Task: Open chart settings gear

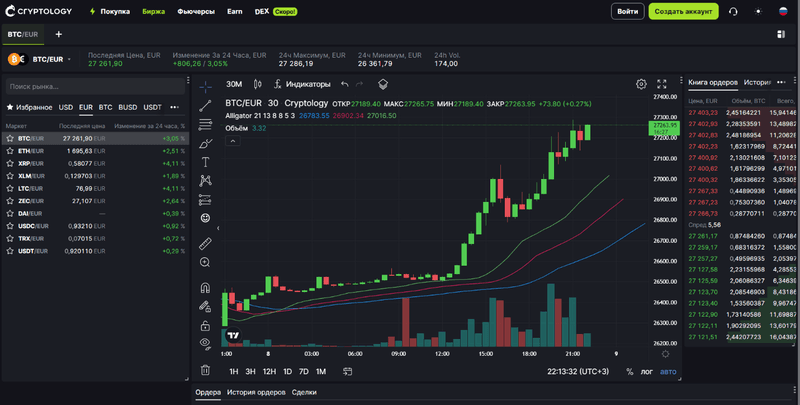Action: pos(641,84)
